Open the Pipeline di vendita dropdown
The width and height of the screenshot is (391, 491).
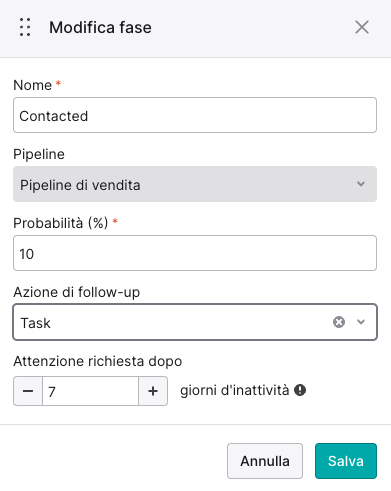(x=195, y=184)
